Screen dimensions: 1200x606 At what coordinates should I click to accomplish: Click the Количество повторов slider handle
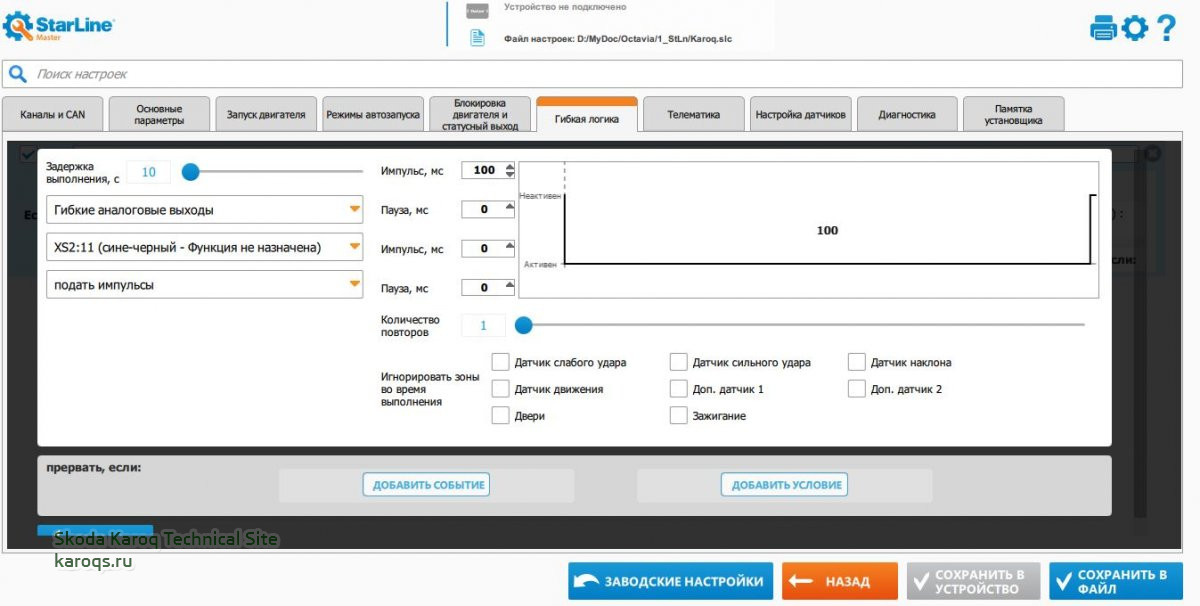click(523, 325)
